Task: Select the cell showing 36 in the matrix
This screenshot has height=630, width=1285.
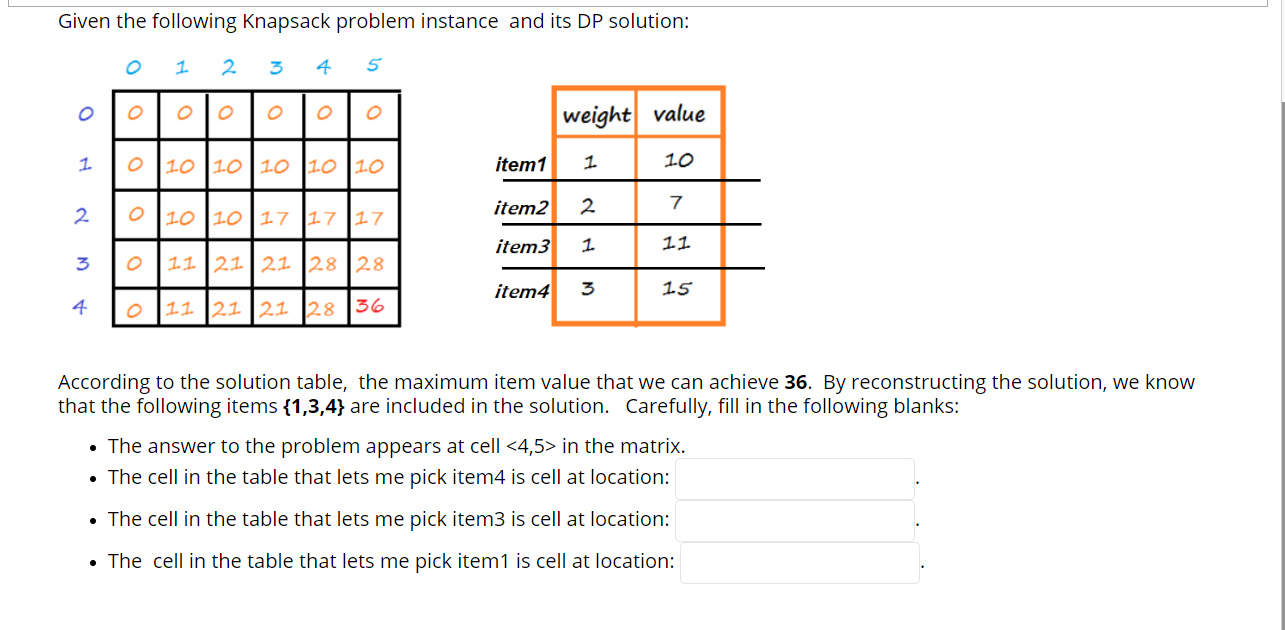Action: click(371, 306)
